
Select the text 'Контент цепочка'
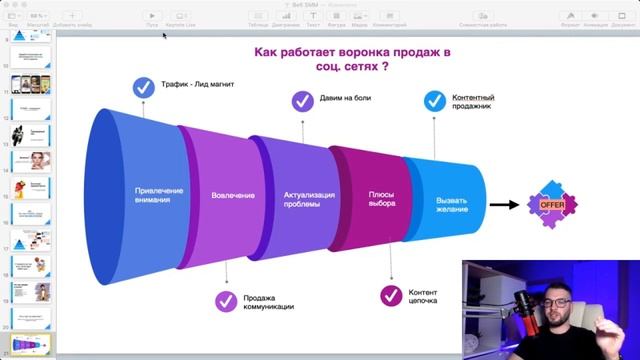pos(423,296)
